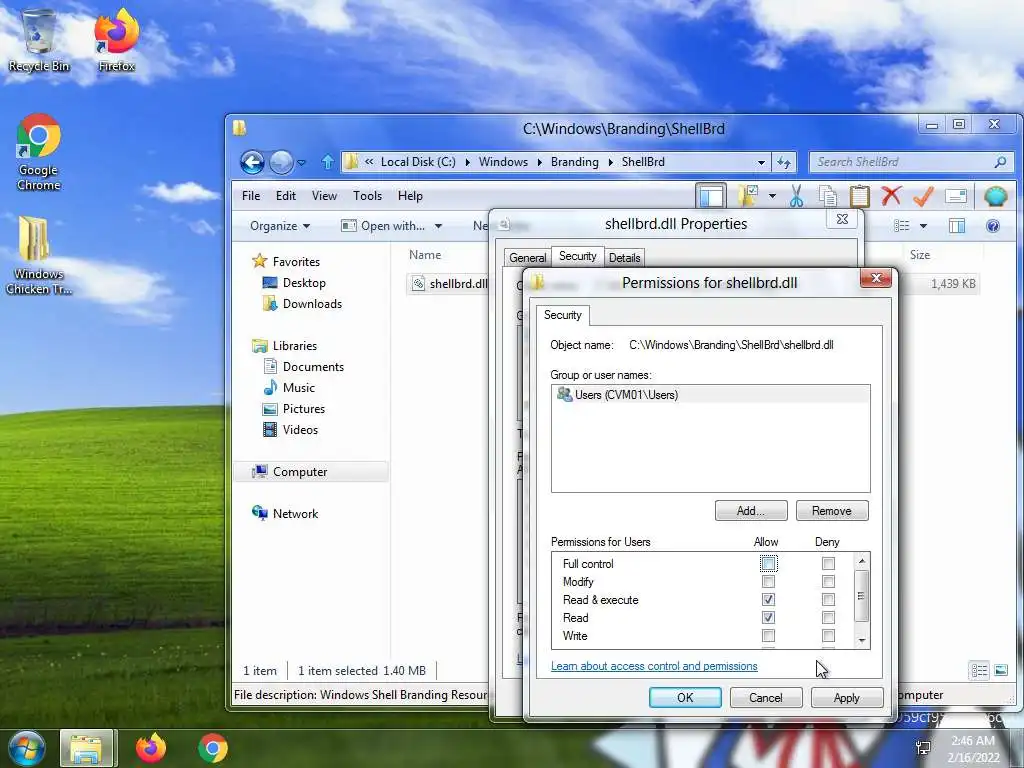Expand address bar history dropdown

pyautogui.click(x=761, y=162)
